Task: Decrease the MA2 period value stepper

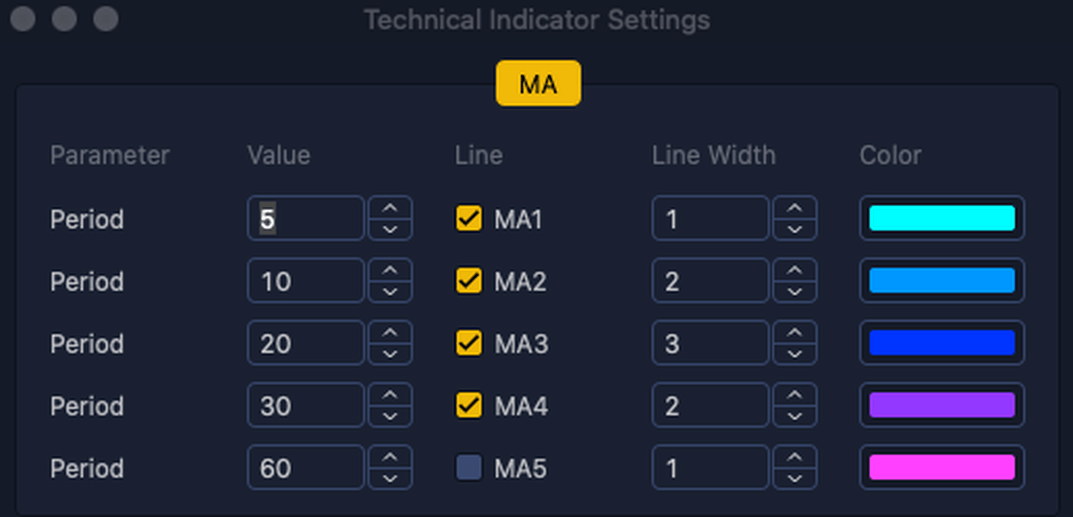Action: pyautogui.click(x=390, y=292)
